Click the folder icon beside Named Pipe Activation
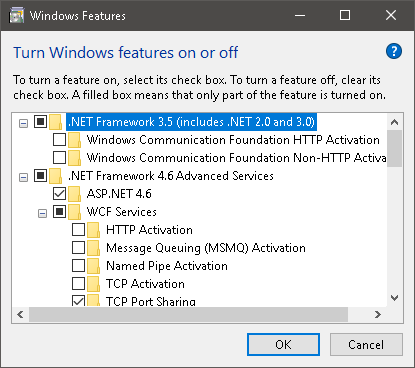Image resolution: width=415 pixels, height=368 pixels. click(x=94, y=266)
